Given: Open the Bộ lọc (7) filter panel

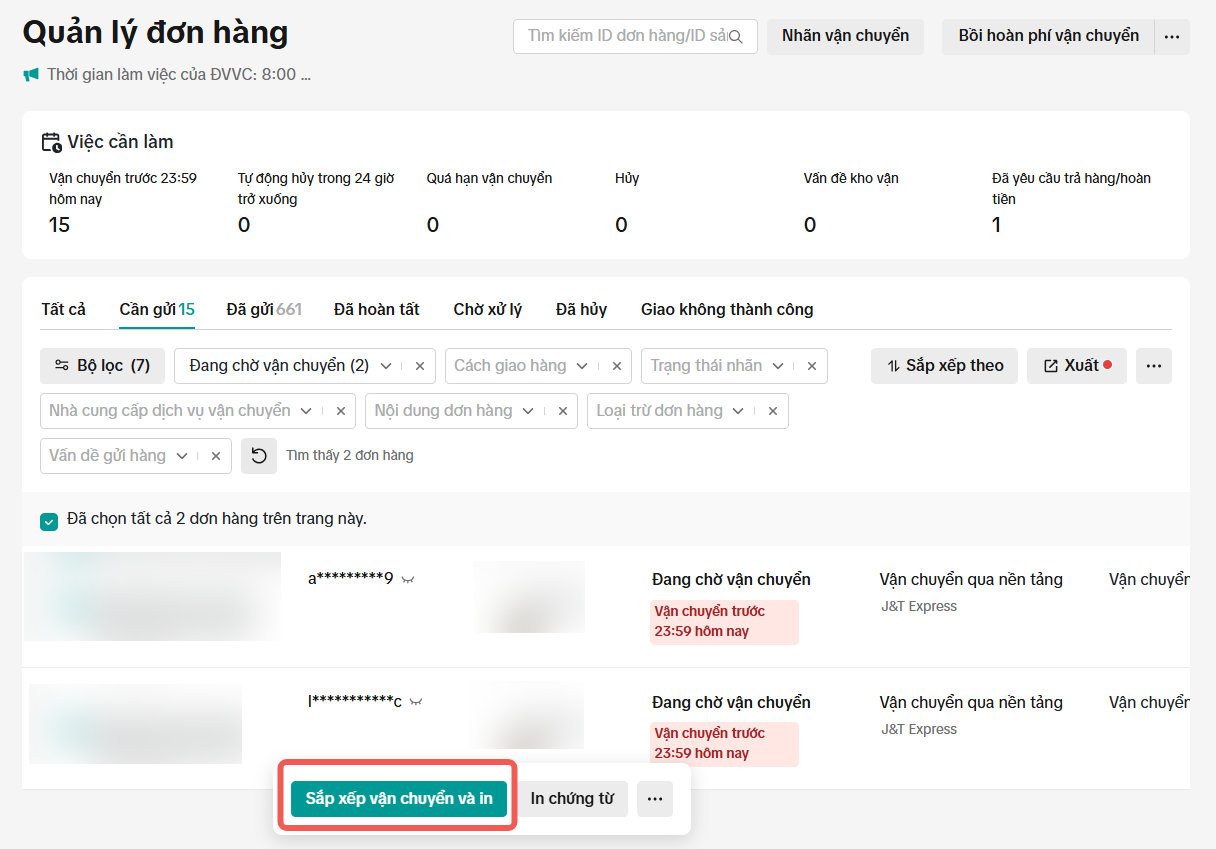Looking at the screenshot, I should [102, 366].
